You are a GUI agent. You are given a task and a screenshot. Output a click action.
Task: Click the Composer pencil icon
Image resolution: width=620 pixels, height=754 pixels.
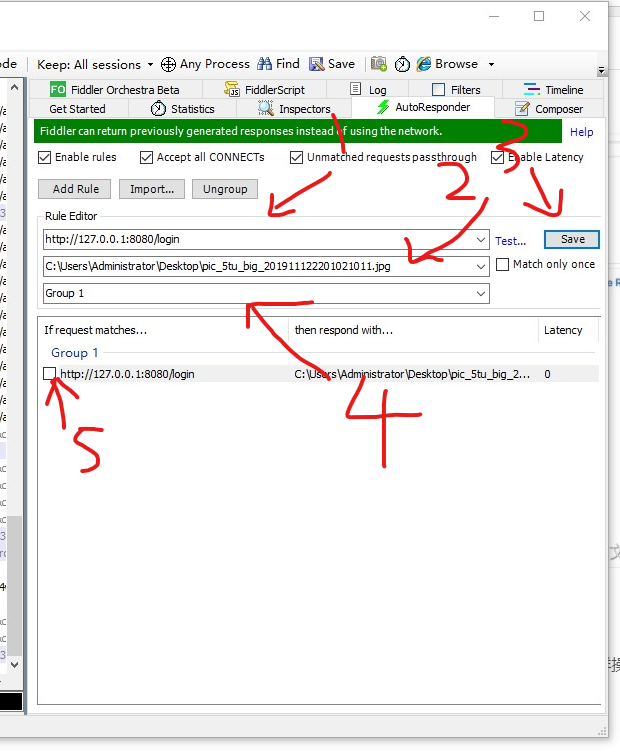pos(522,109)
